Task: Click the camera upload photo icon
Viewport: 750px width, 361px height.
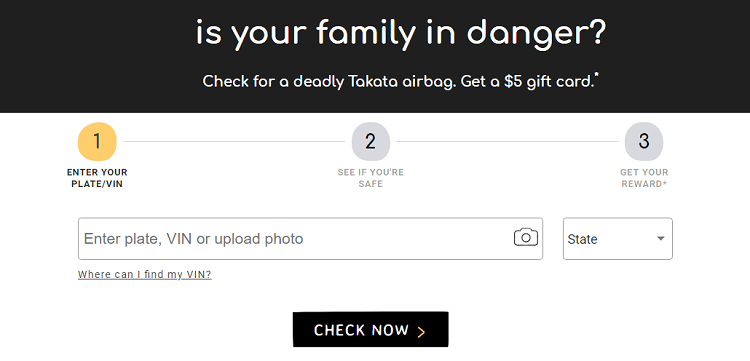Action: [x=526, y=238]
